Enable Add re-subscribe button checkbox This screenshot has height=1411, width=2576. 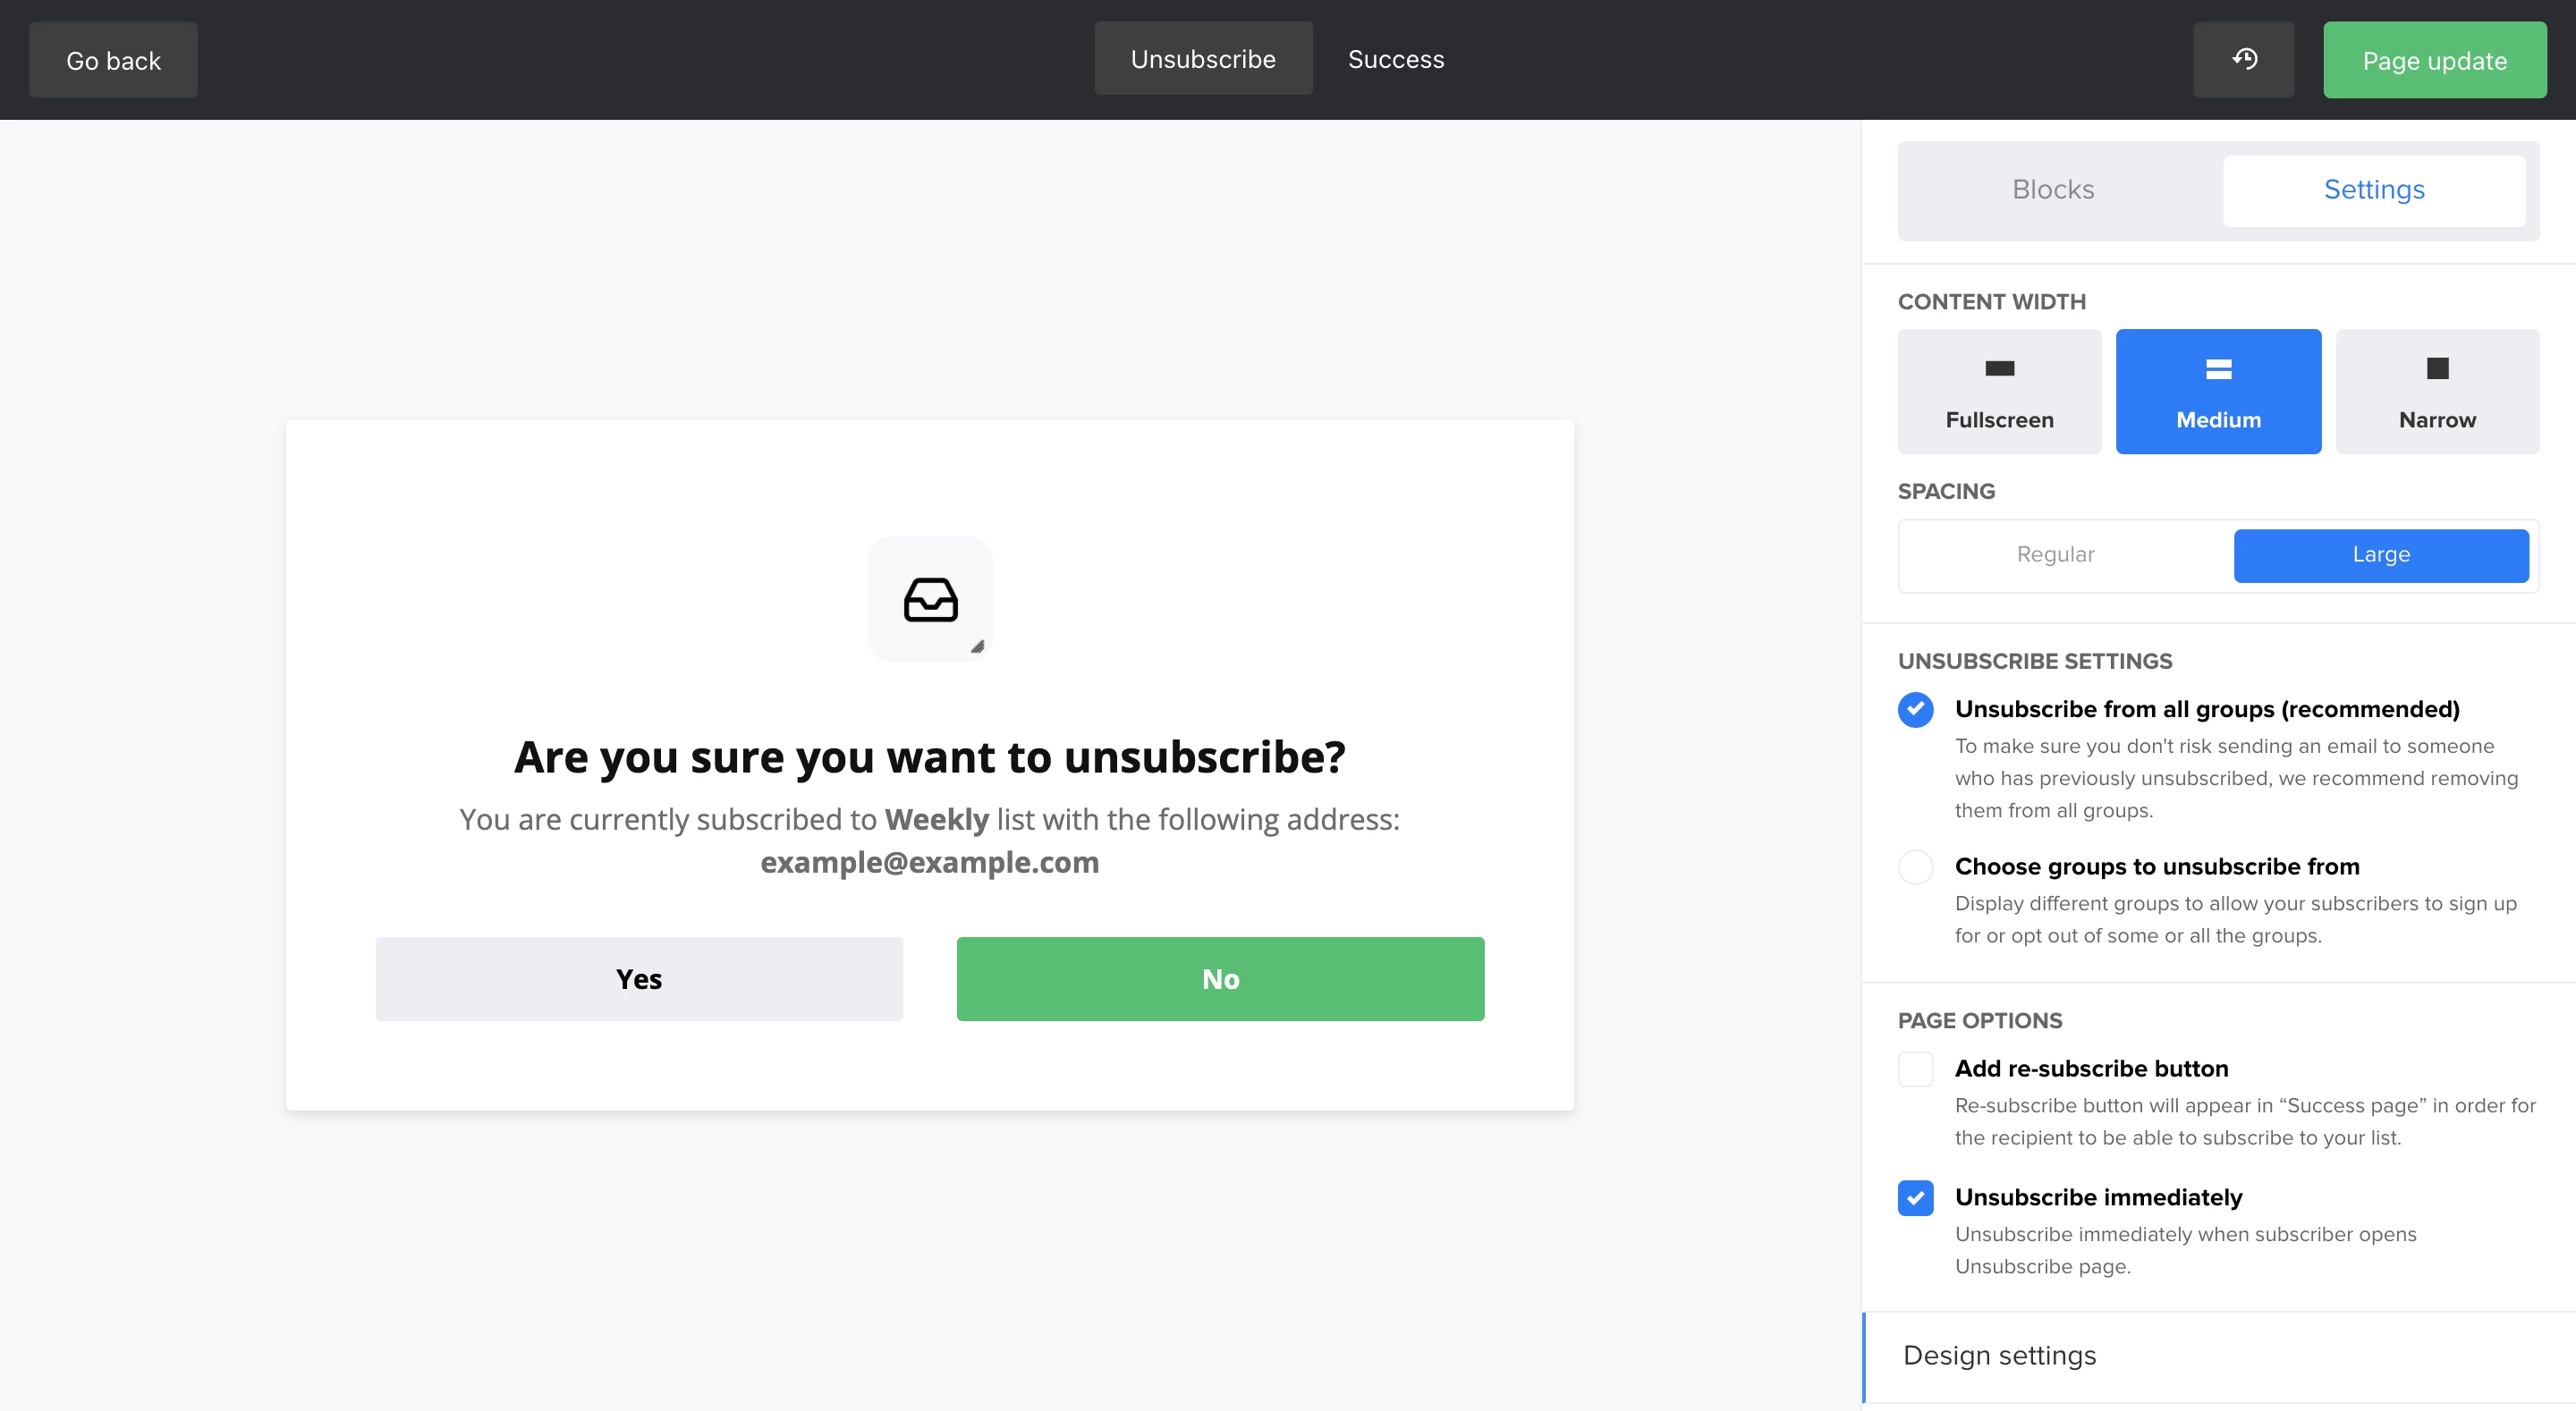click(x=1915, y=1069)
